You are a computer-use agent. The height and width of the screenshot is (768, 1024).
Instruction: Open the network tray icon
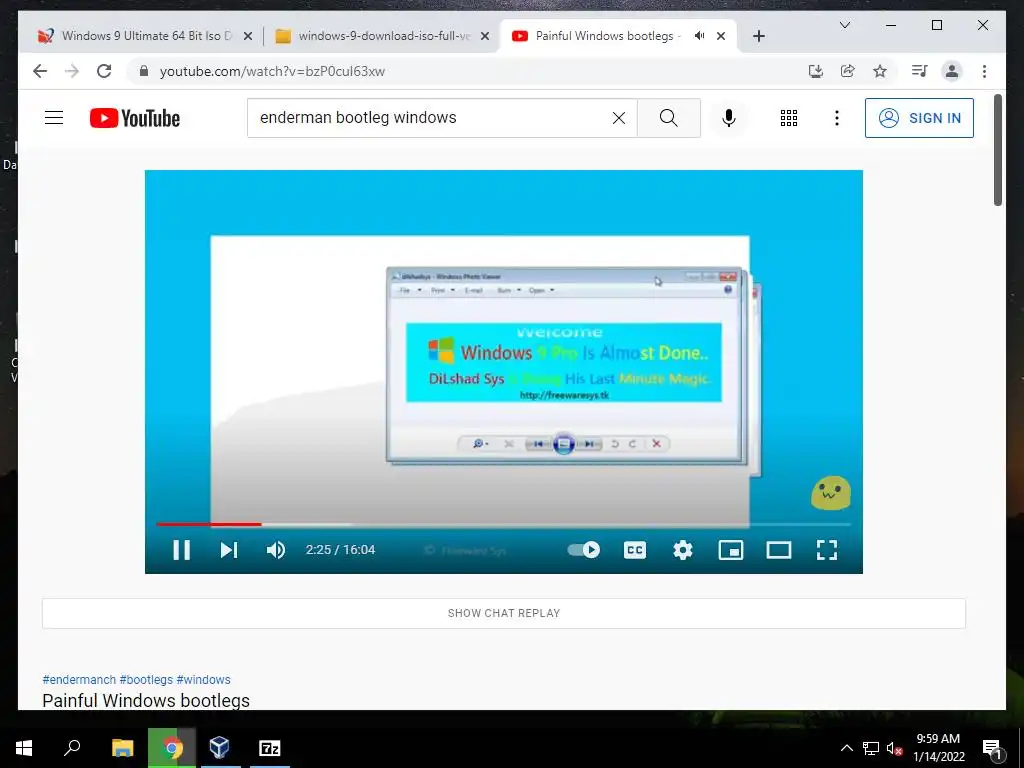(x=871, y=748)
